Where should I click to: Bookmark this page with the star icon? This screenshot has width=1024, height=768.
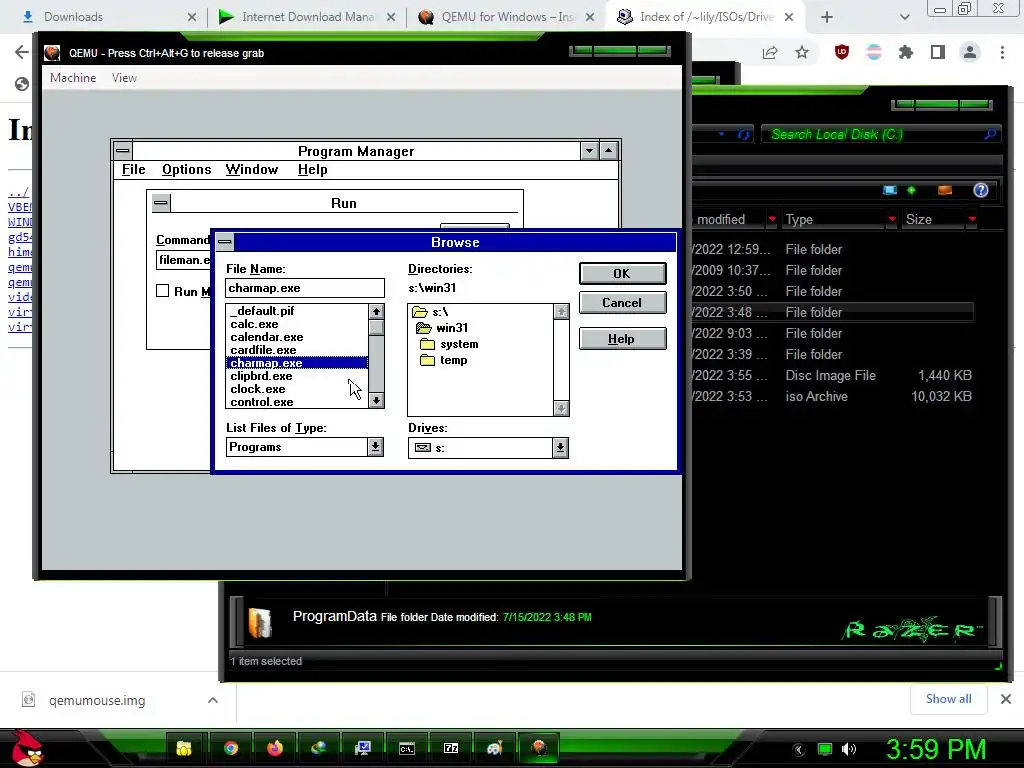[802, 52]
